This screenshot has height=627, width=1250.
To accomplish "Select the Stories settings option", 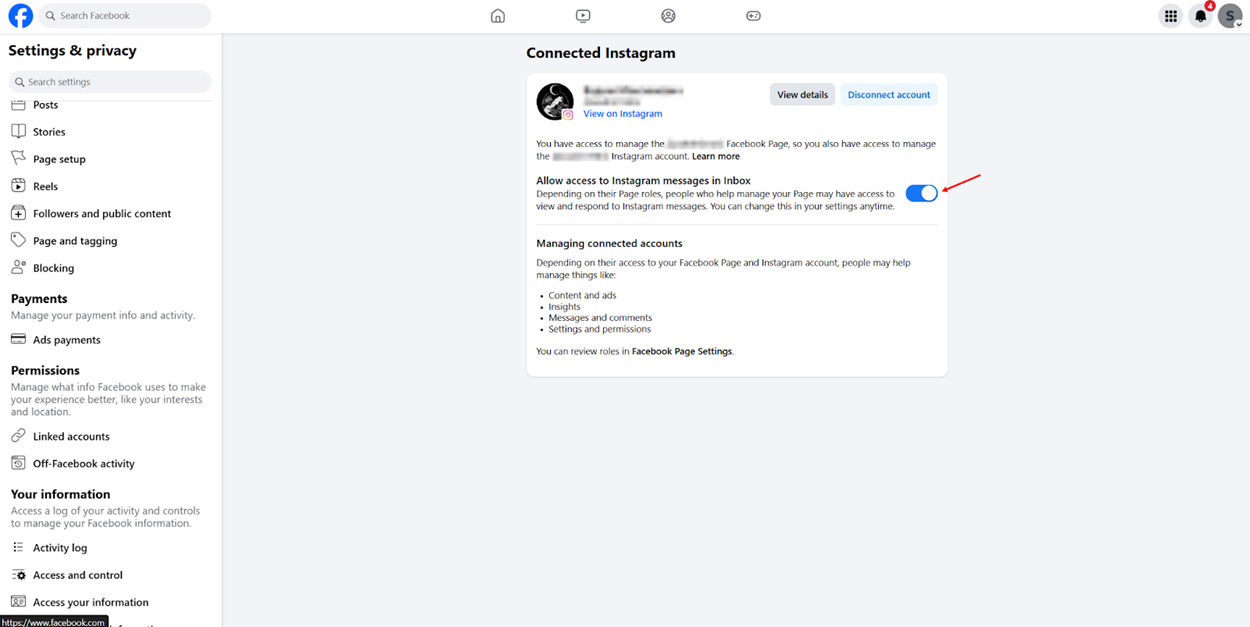I will tap(50, 131).
